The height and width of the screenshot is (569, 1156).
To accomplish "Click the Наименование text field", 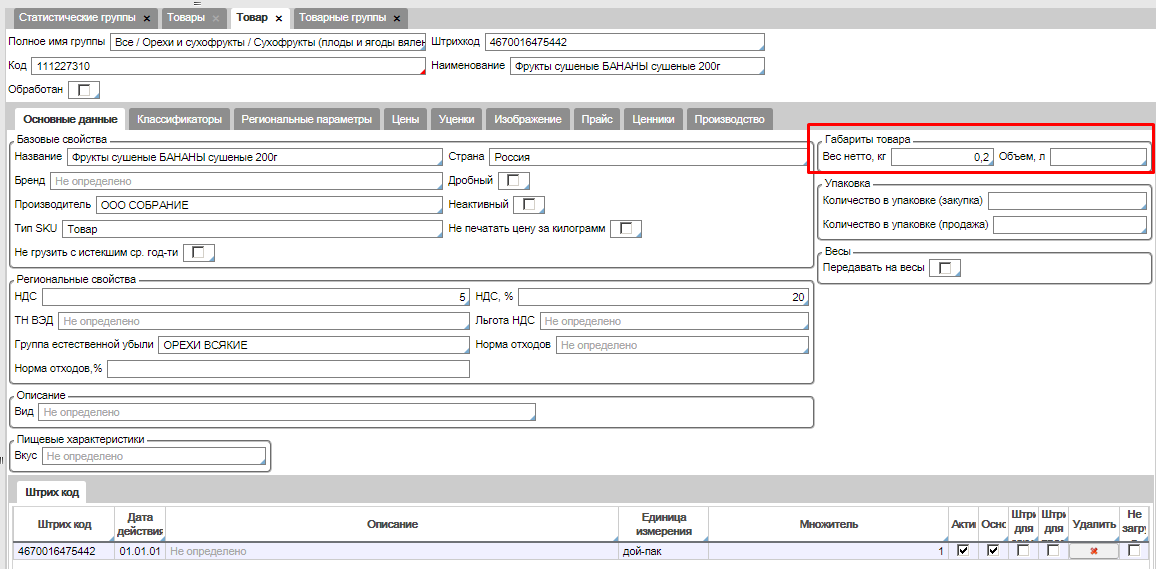I will coord(636,67).
